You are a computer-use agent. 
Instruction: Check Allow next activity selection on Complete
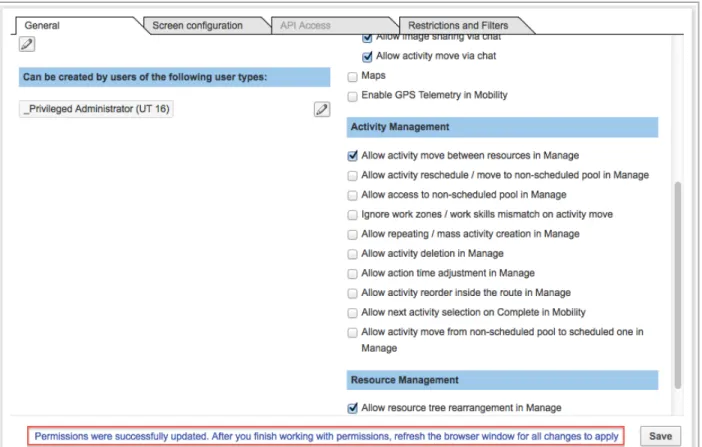[x=352, y=313]
